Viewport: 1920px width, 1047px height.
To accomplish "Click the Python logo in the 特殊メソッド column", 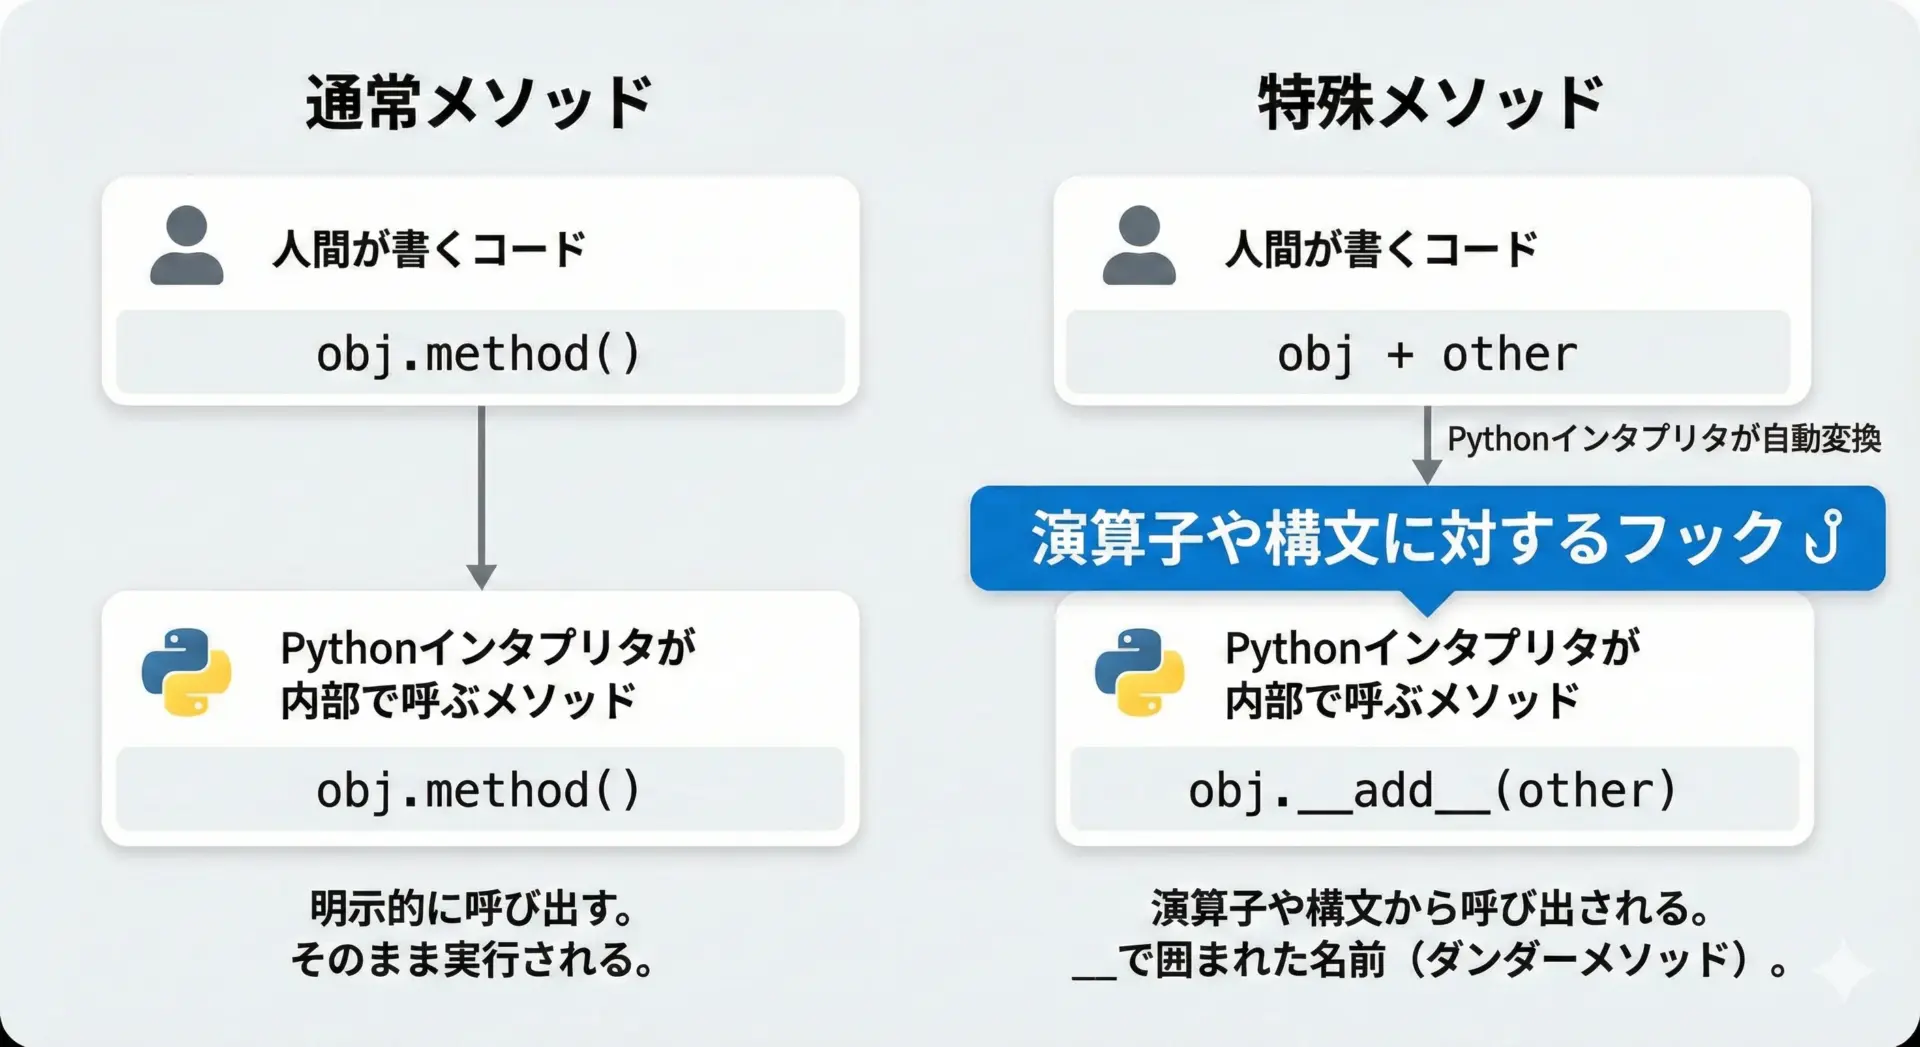I will point(1139,672).
